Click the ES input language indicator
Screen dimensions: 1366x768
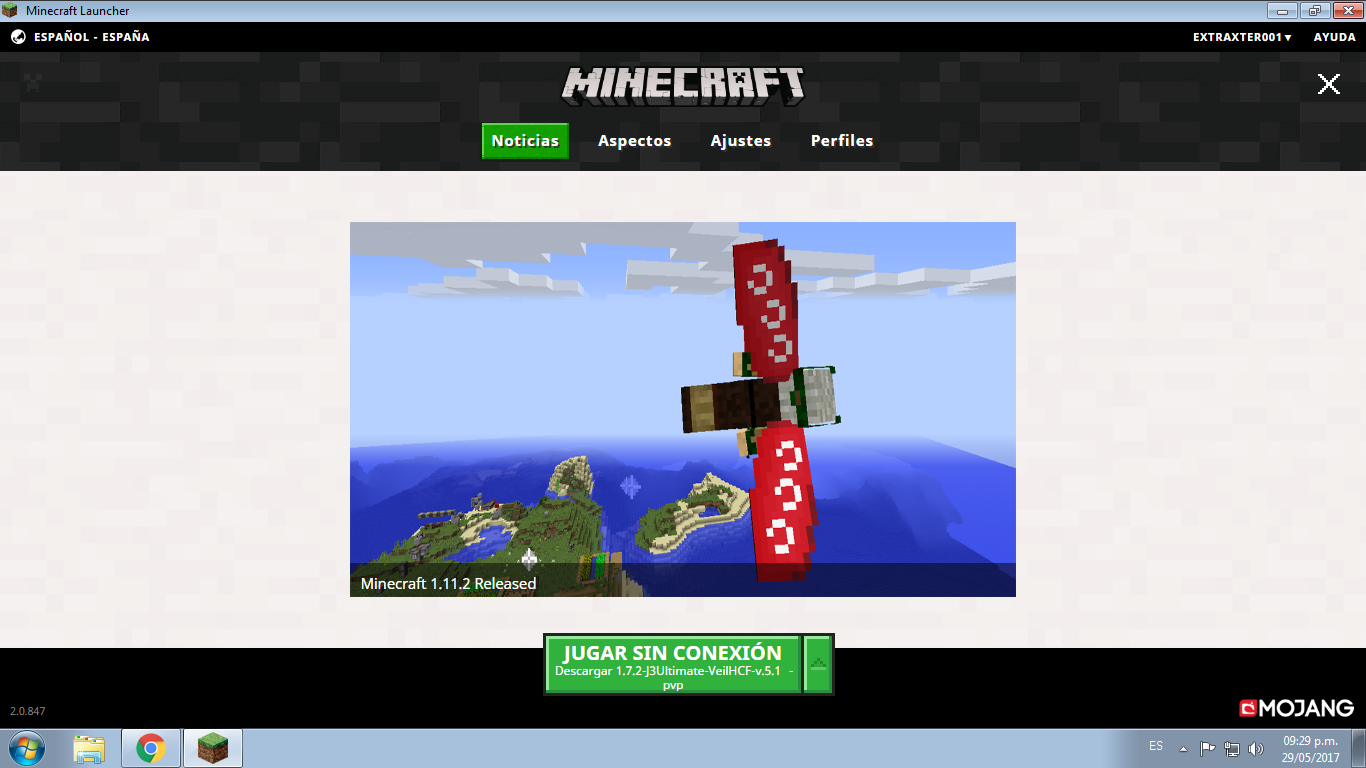coord(1156,747)
